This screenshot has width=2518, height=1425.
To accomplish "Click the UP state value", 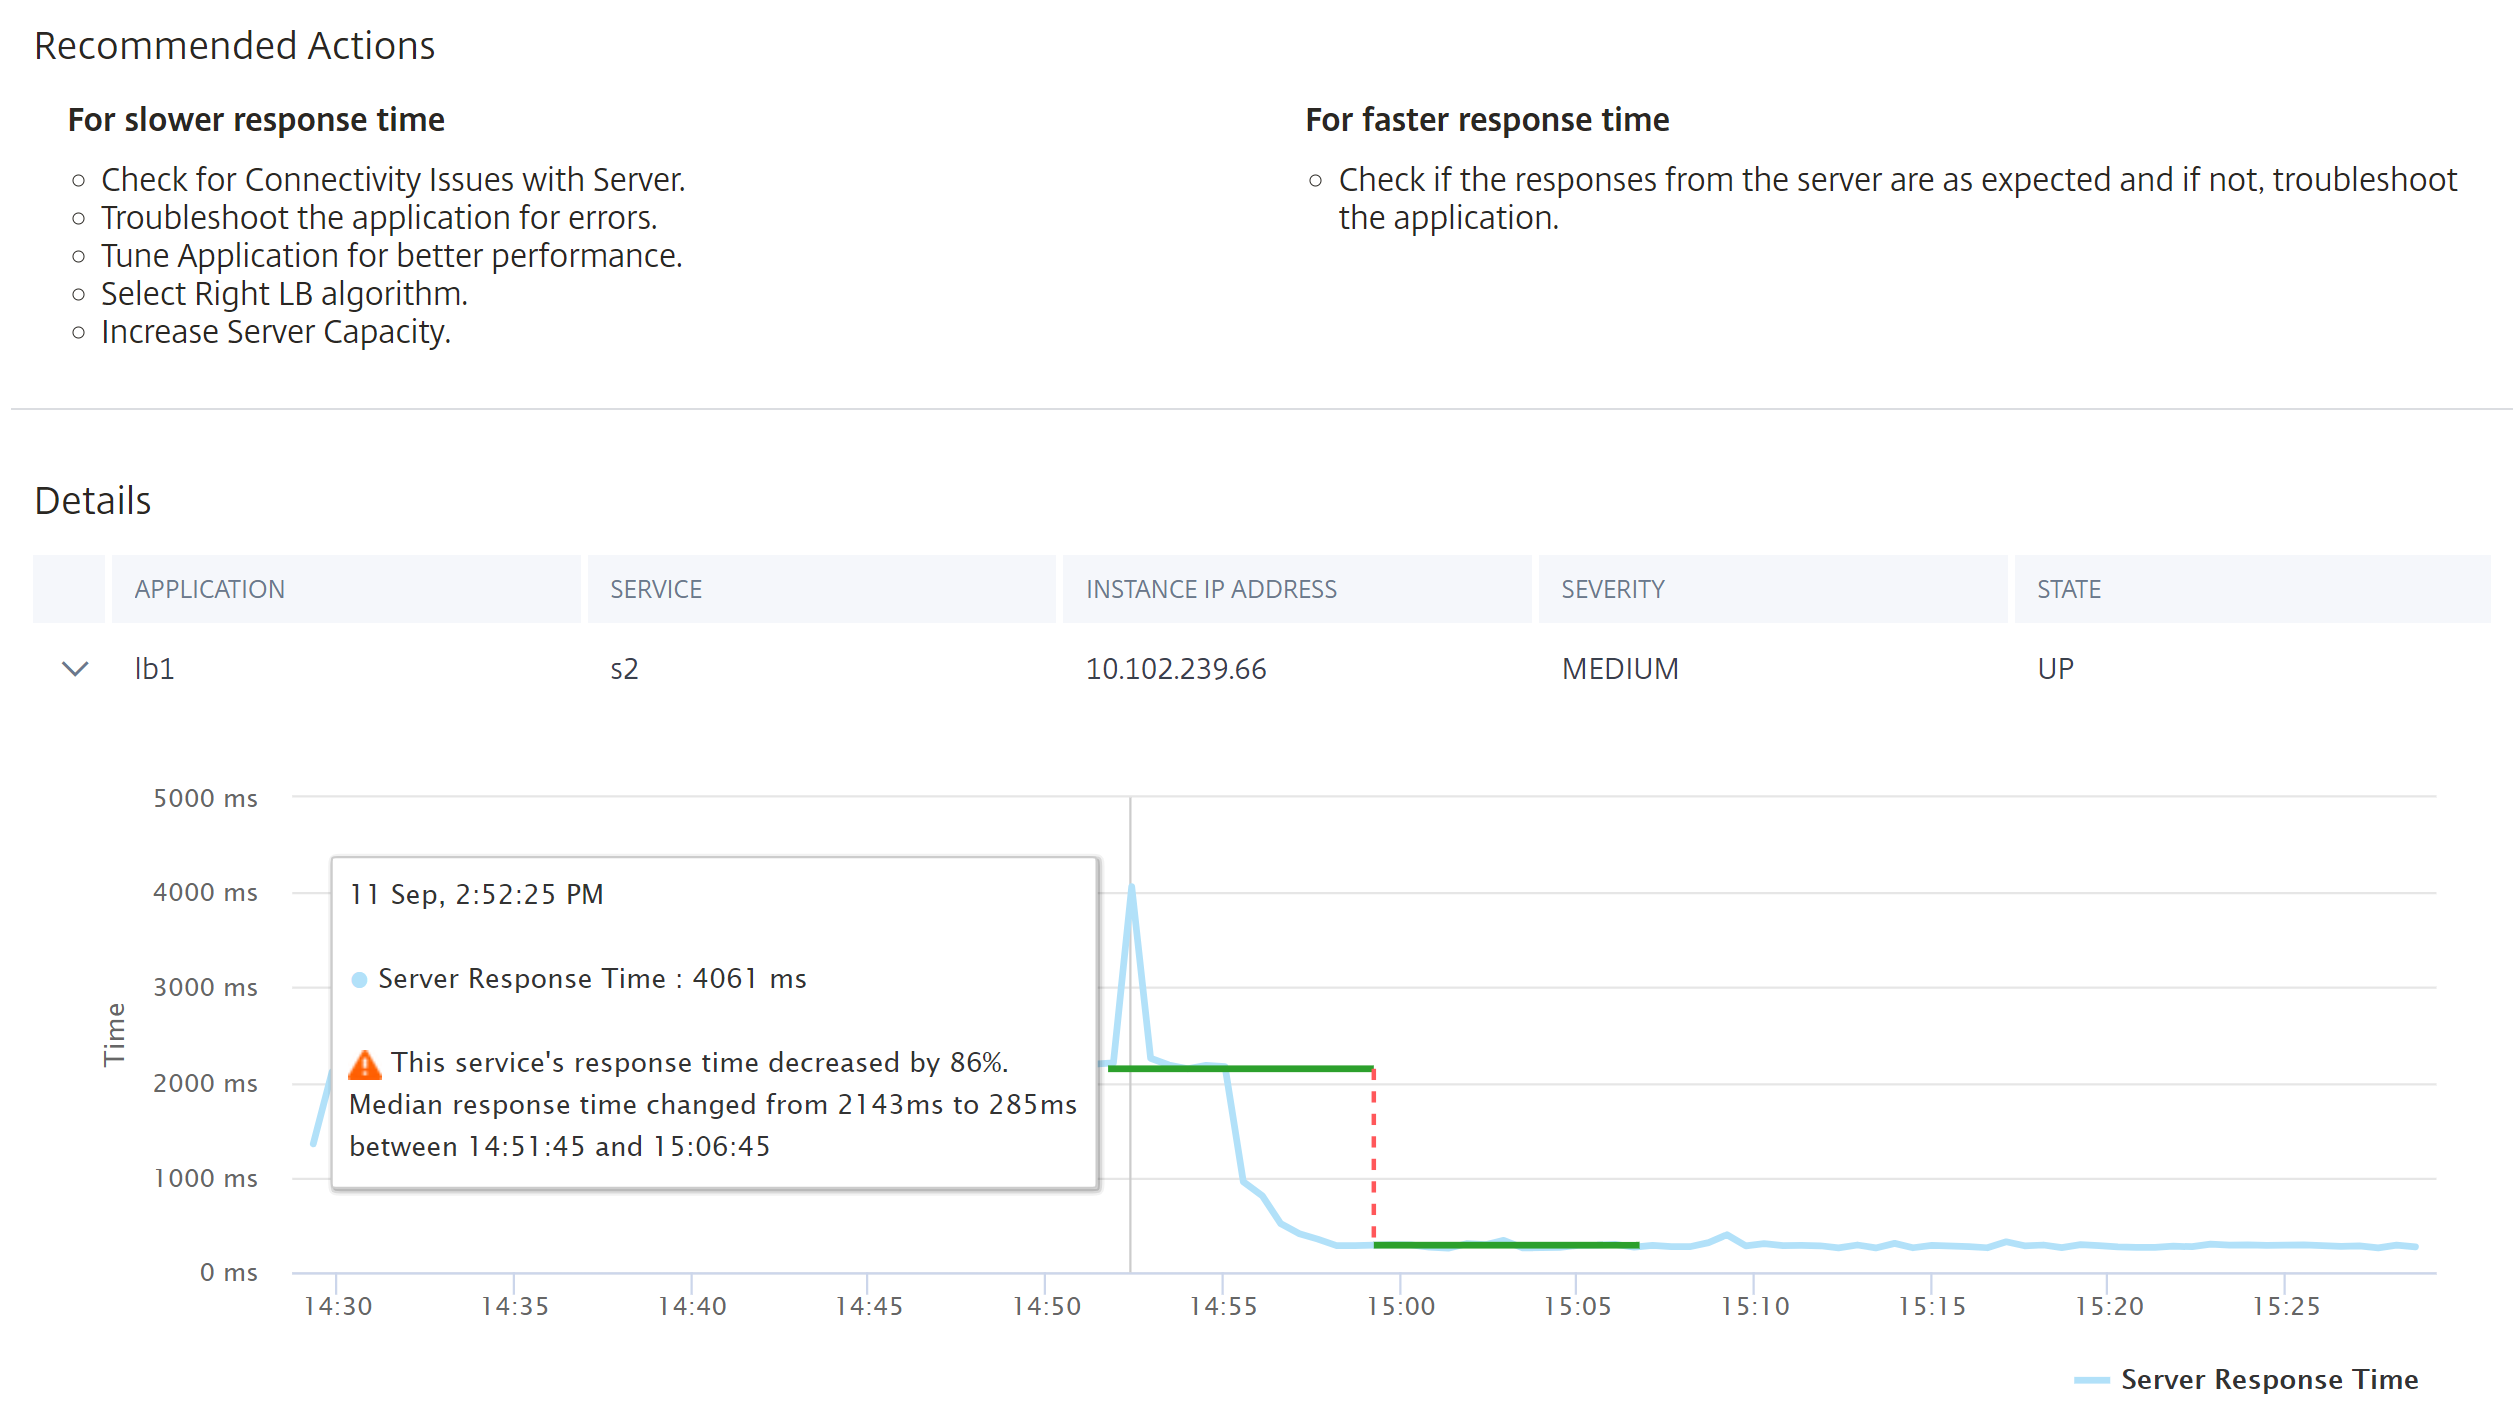I will pyautogui.click(x=2055, y=668).
